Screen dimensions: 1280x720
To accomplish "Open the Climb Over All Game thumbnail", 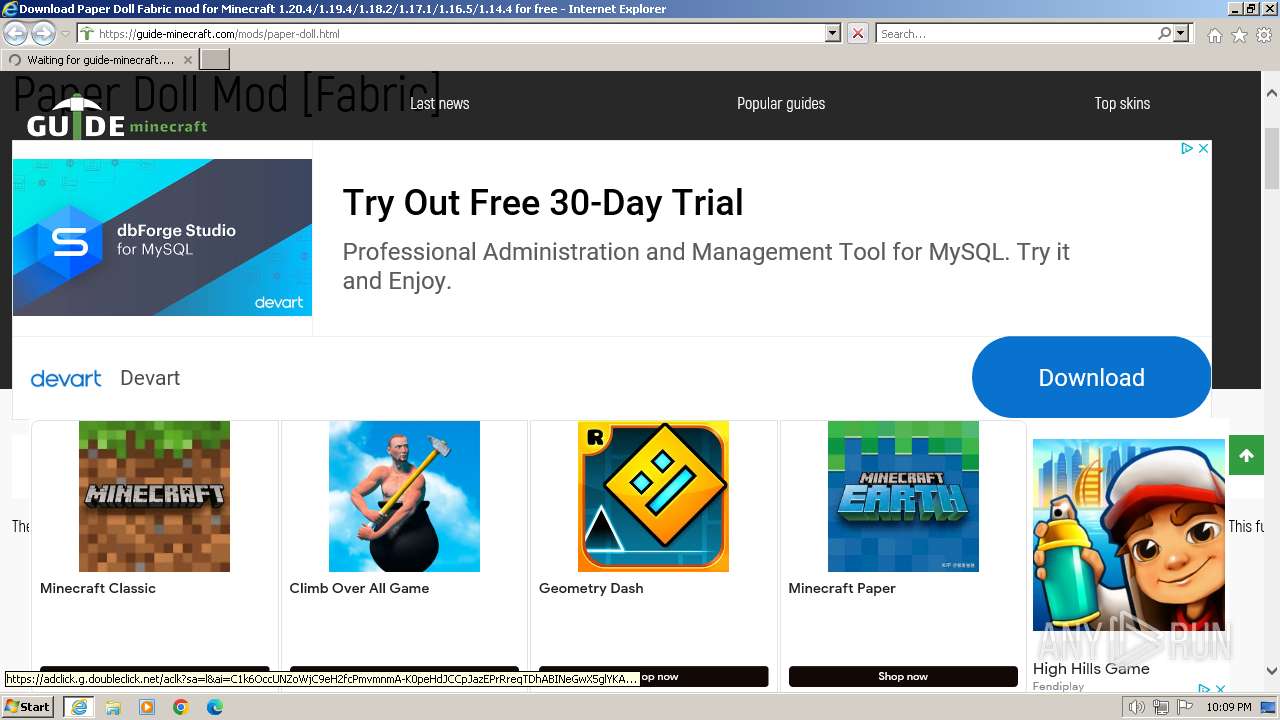I will tap(404, 496).
